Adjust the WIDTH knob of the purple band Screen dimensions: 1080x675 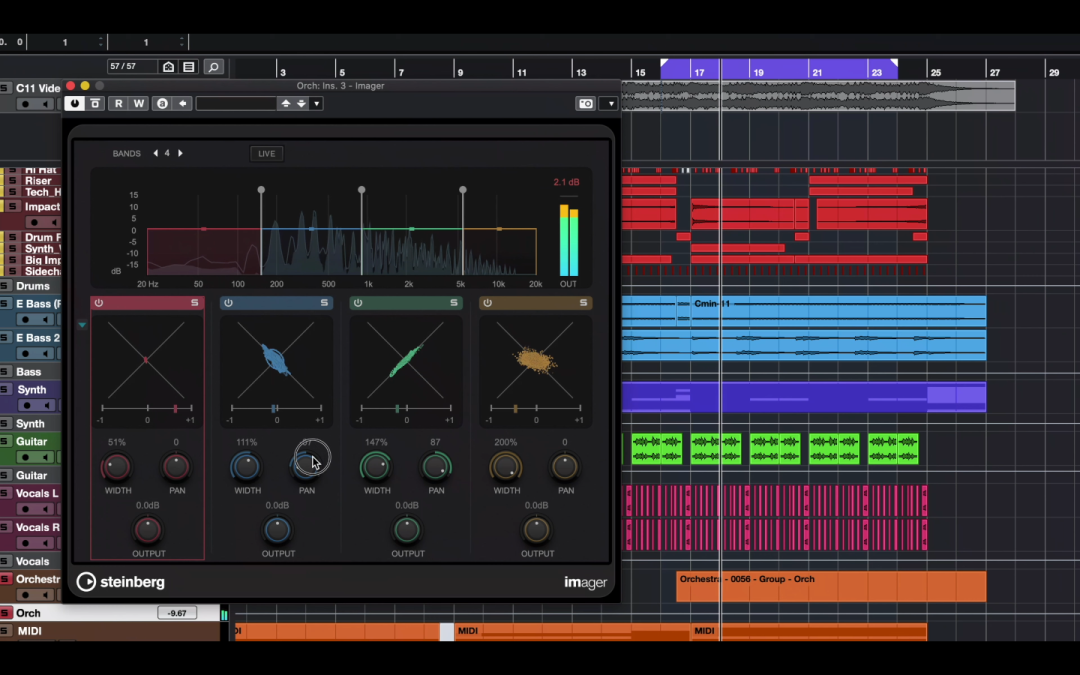pos(117,467)
